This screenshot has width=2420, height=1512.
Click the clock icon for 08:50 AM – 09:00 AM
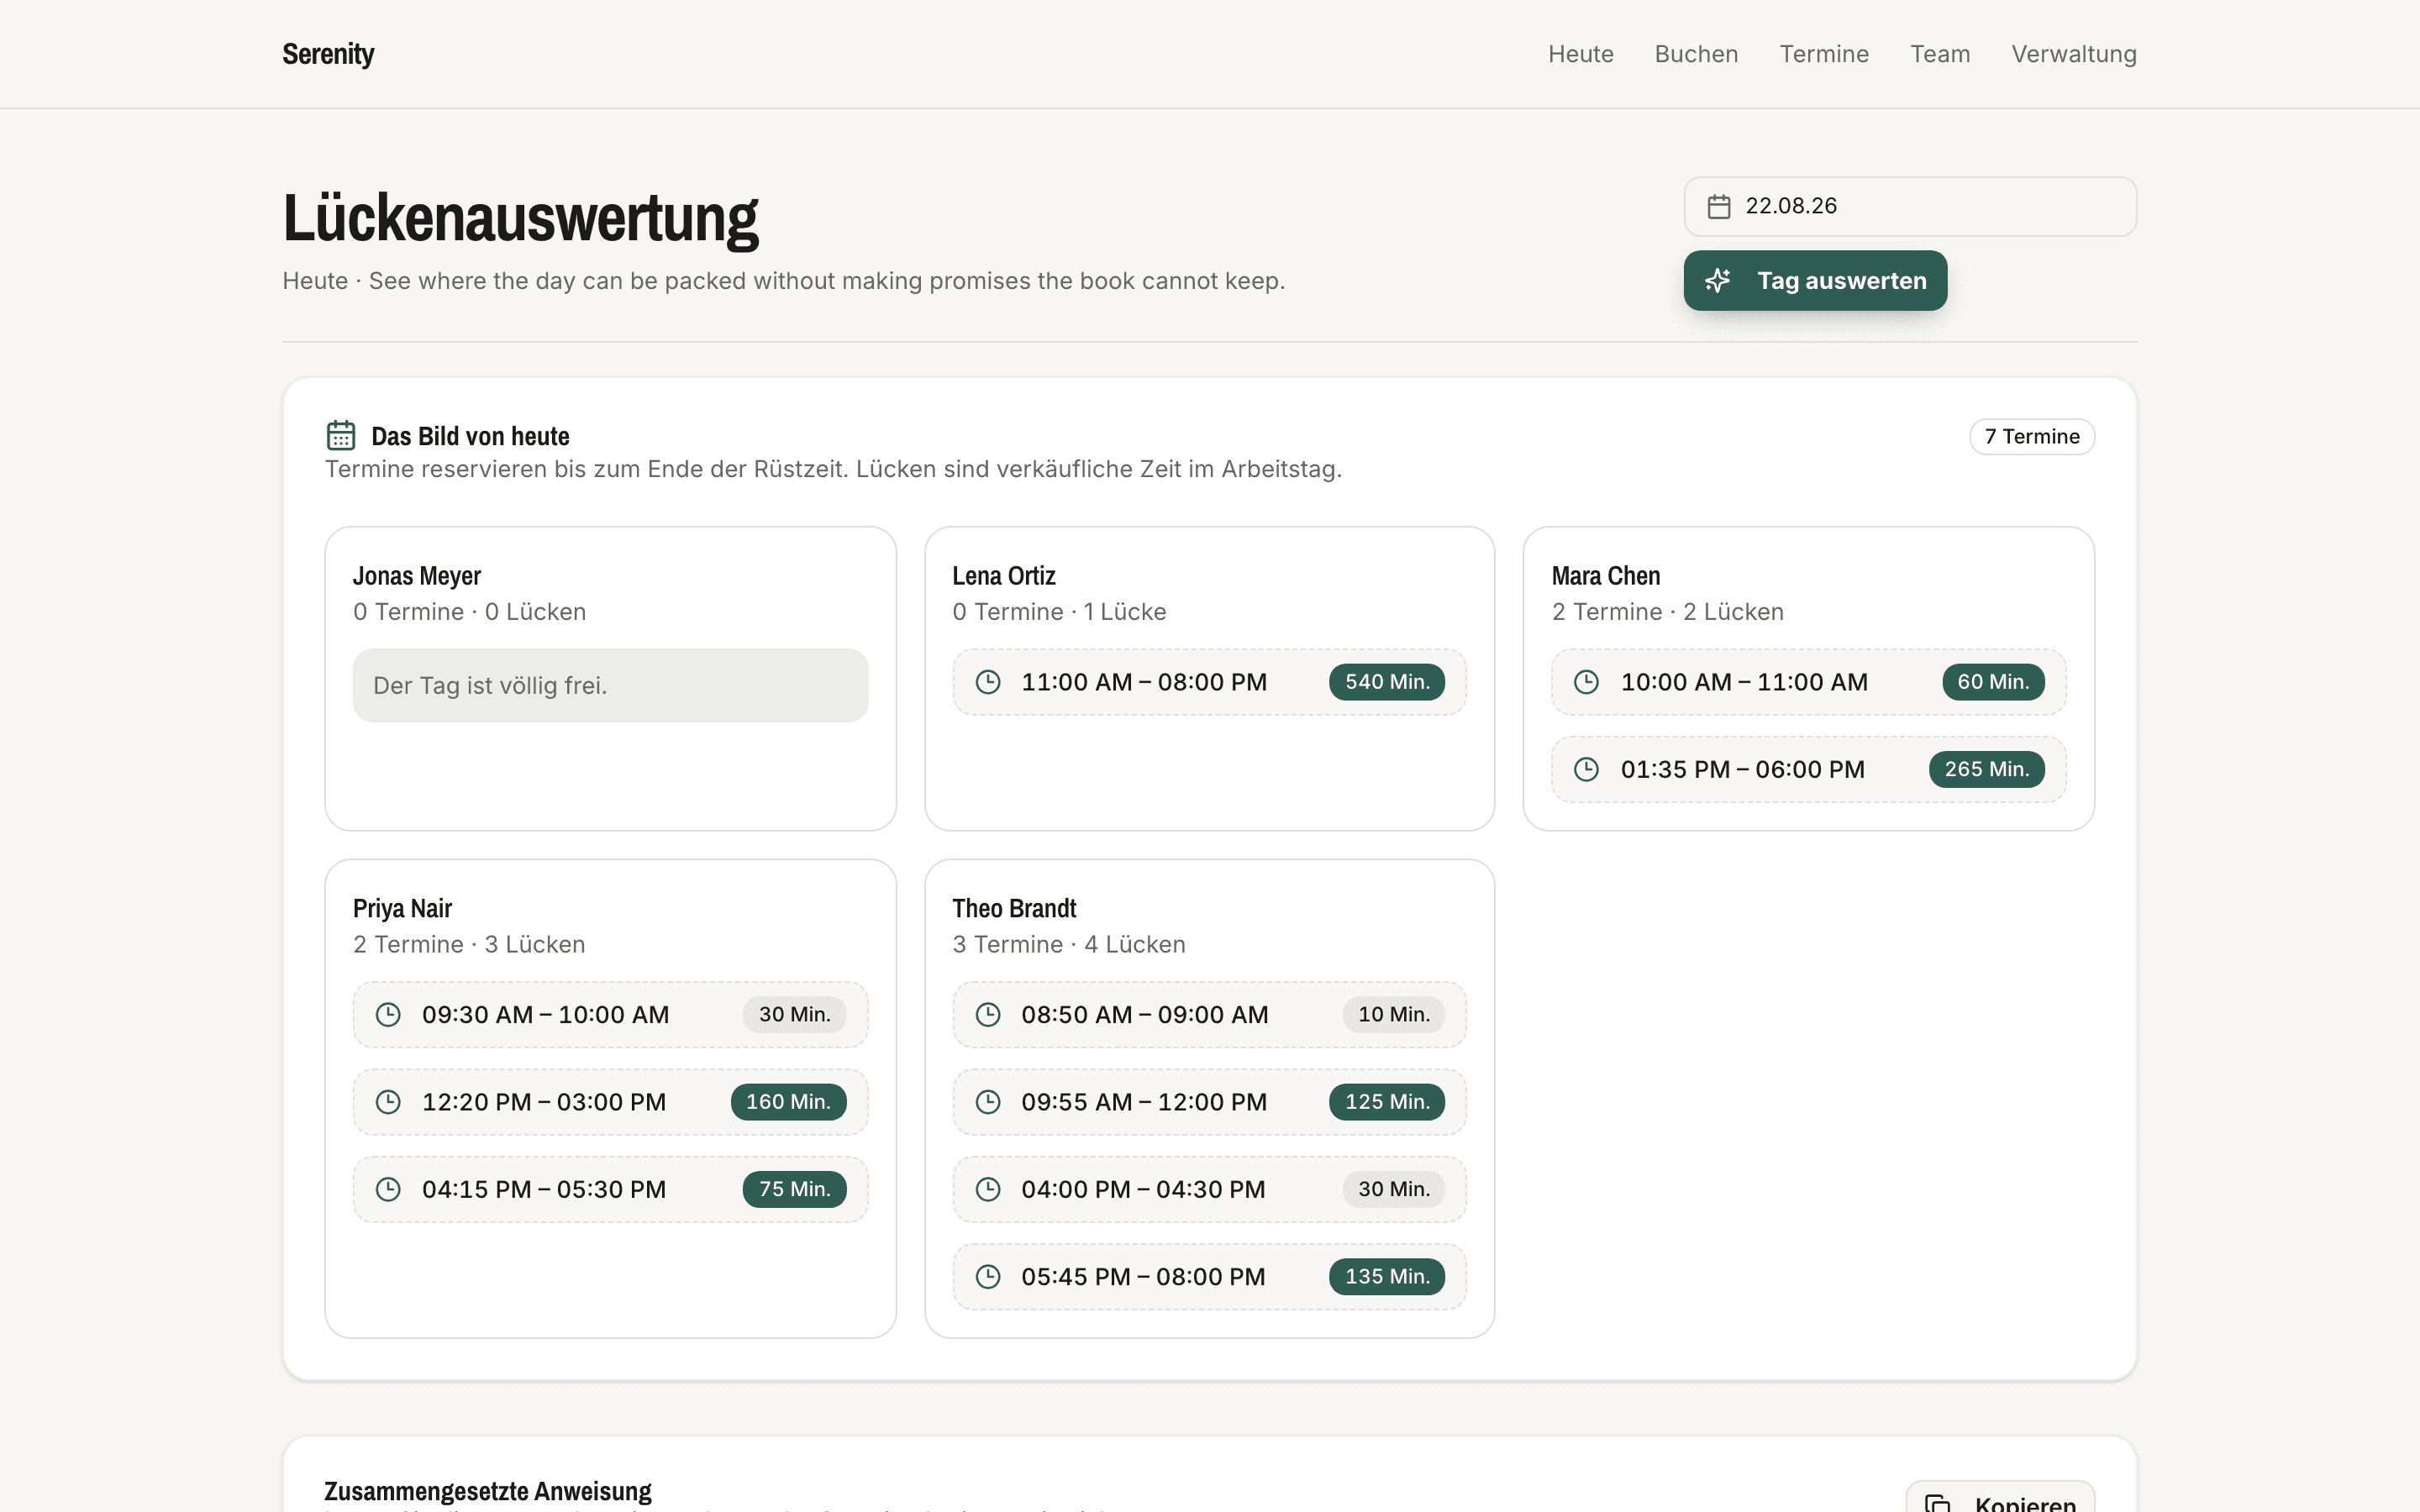point(988,1015)
